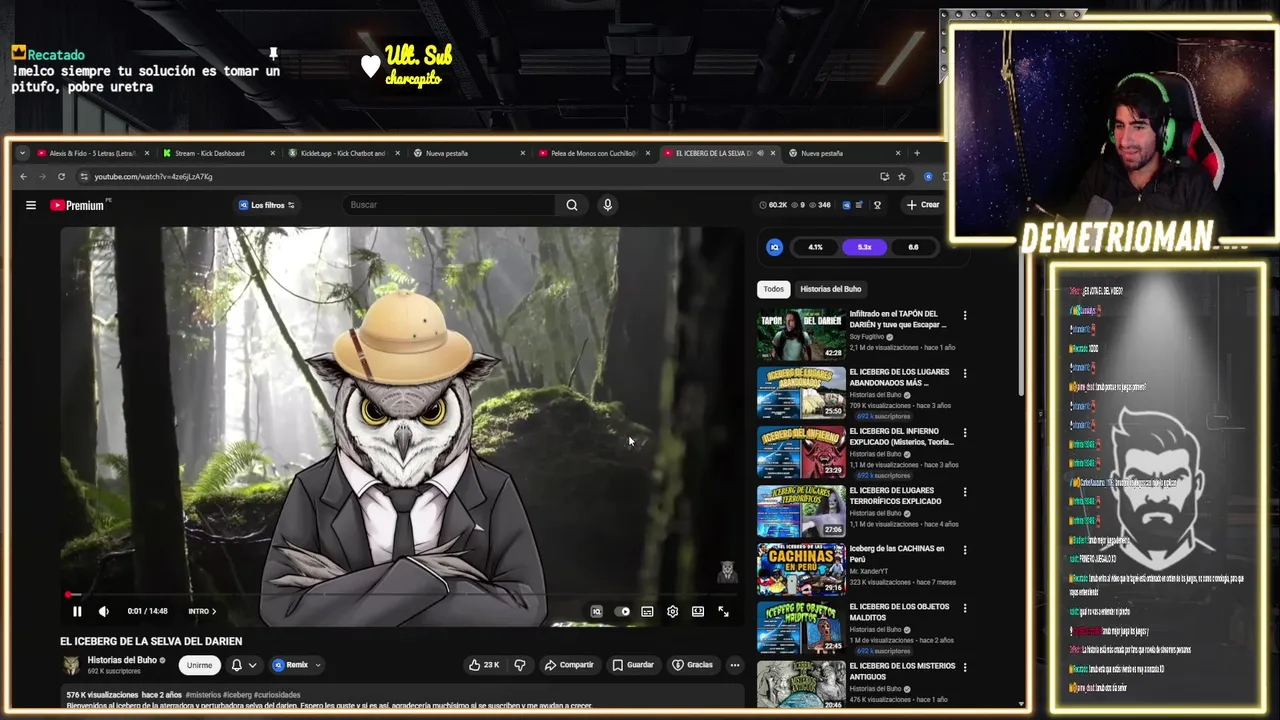Click the Unirme button
The image size is (1280, 720).
coord(199,665)
